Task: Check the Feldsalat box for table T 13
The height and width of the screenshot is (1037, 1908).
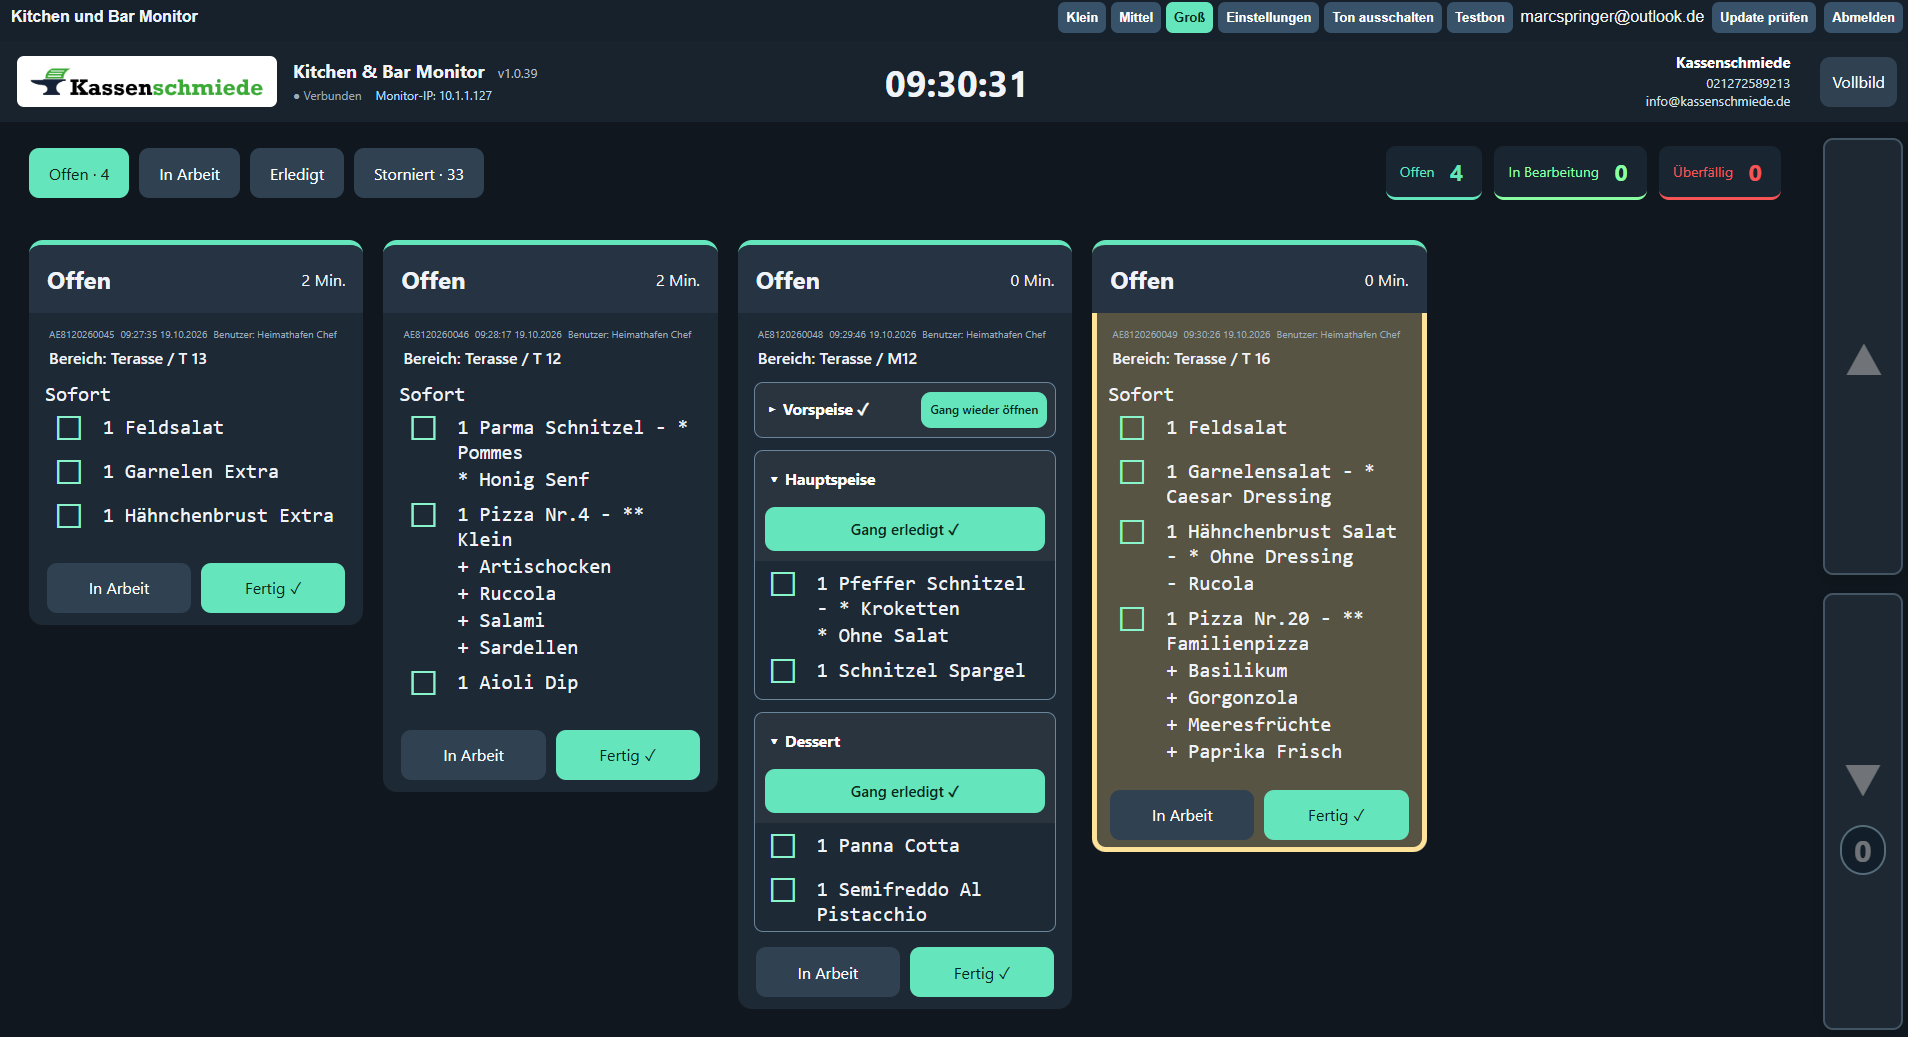Action: [x=69, y=428]
